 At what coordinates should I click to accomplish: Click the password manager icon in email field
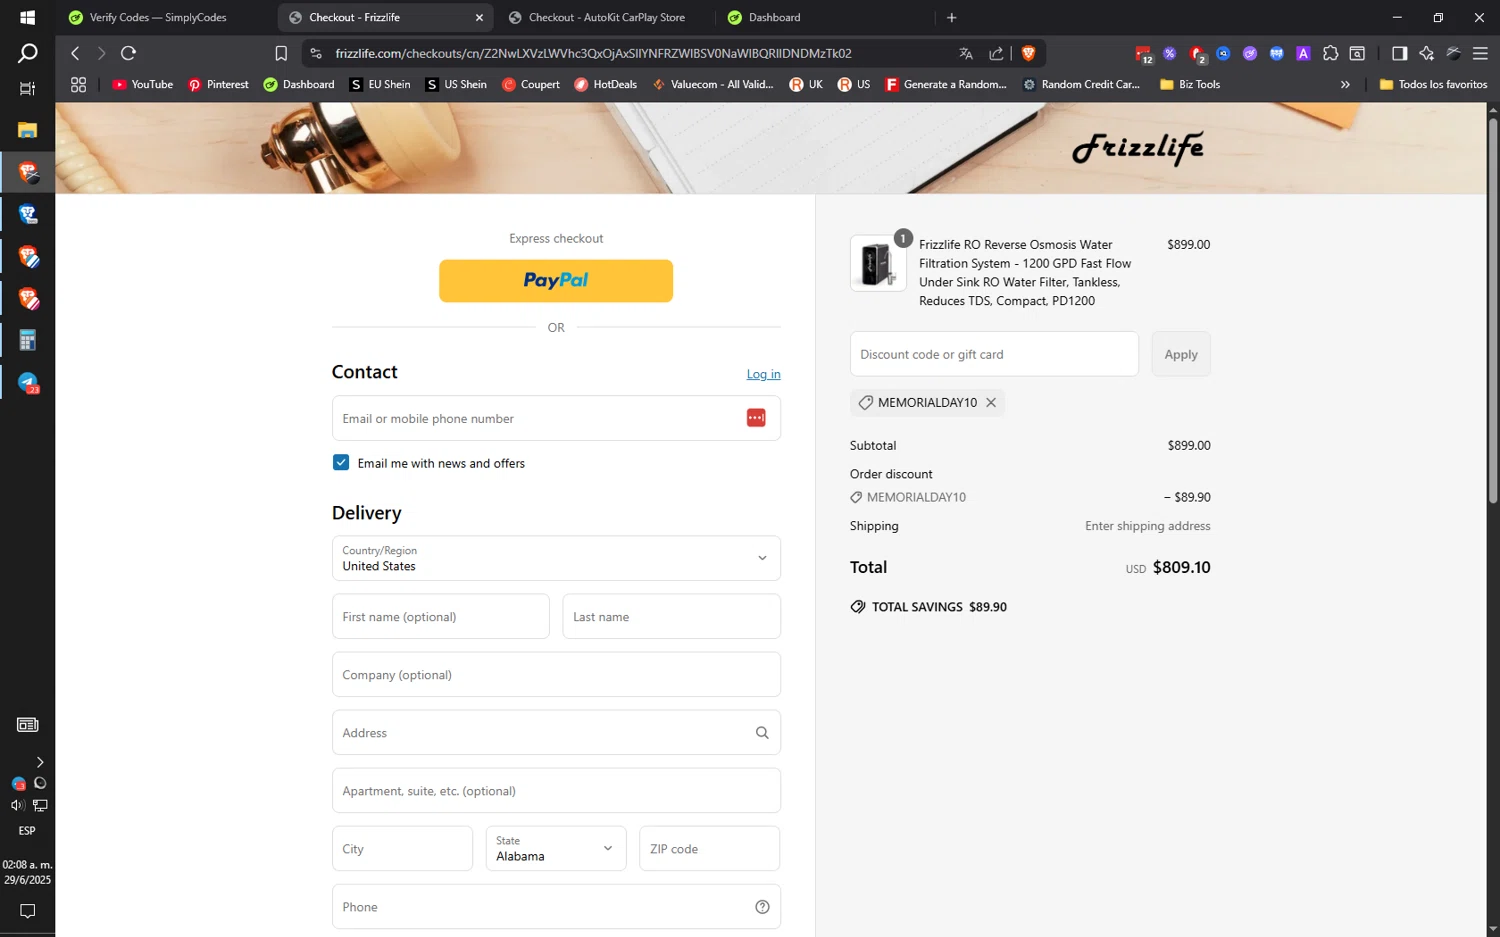pyautogui.click(x=756, y=418)
